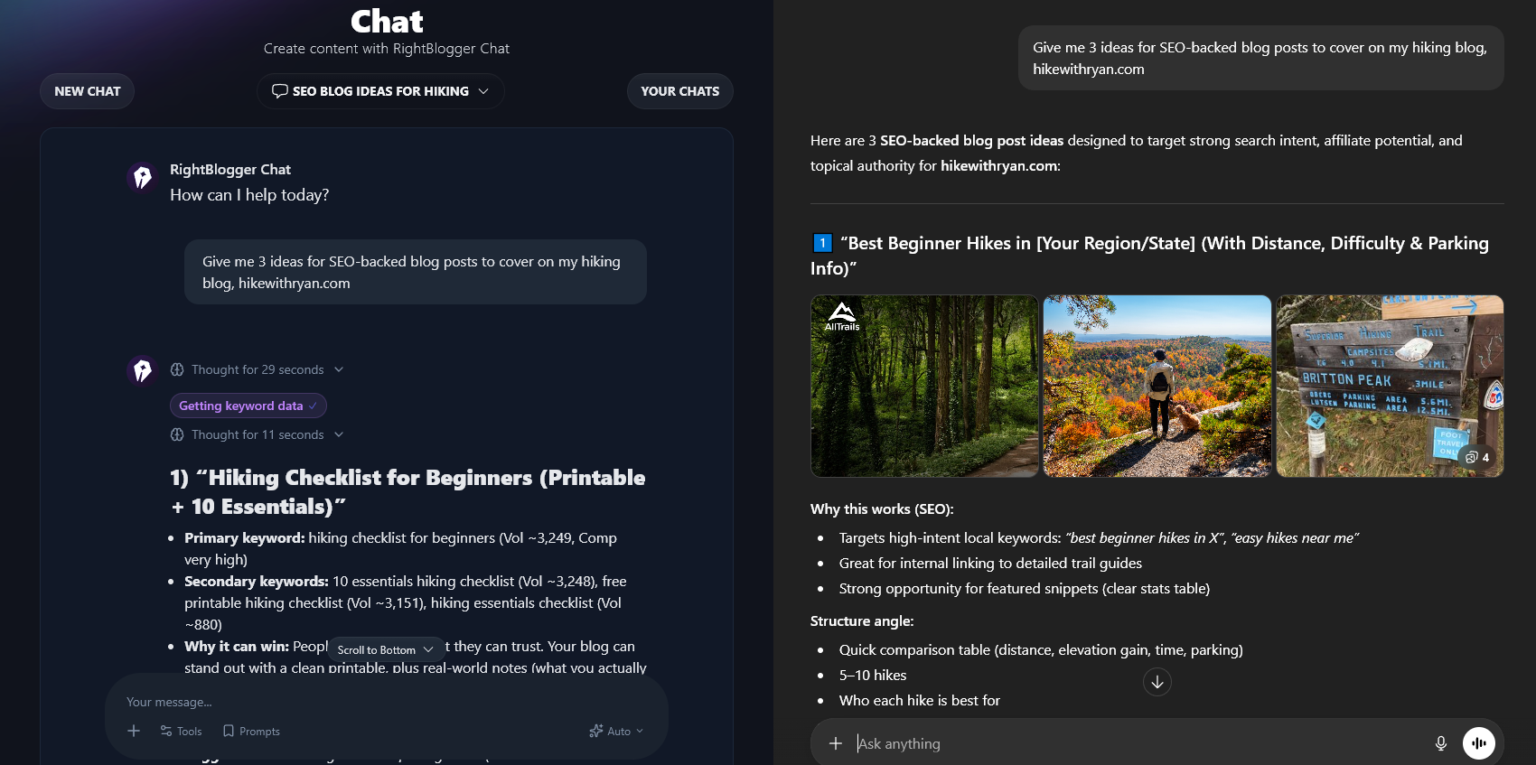The image size is (1536, 765).
Task: Start voice mode with the waveform button
Action: pyautogui.click(x=1479, y=743)
